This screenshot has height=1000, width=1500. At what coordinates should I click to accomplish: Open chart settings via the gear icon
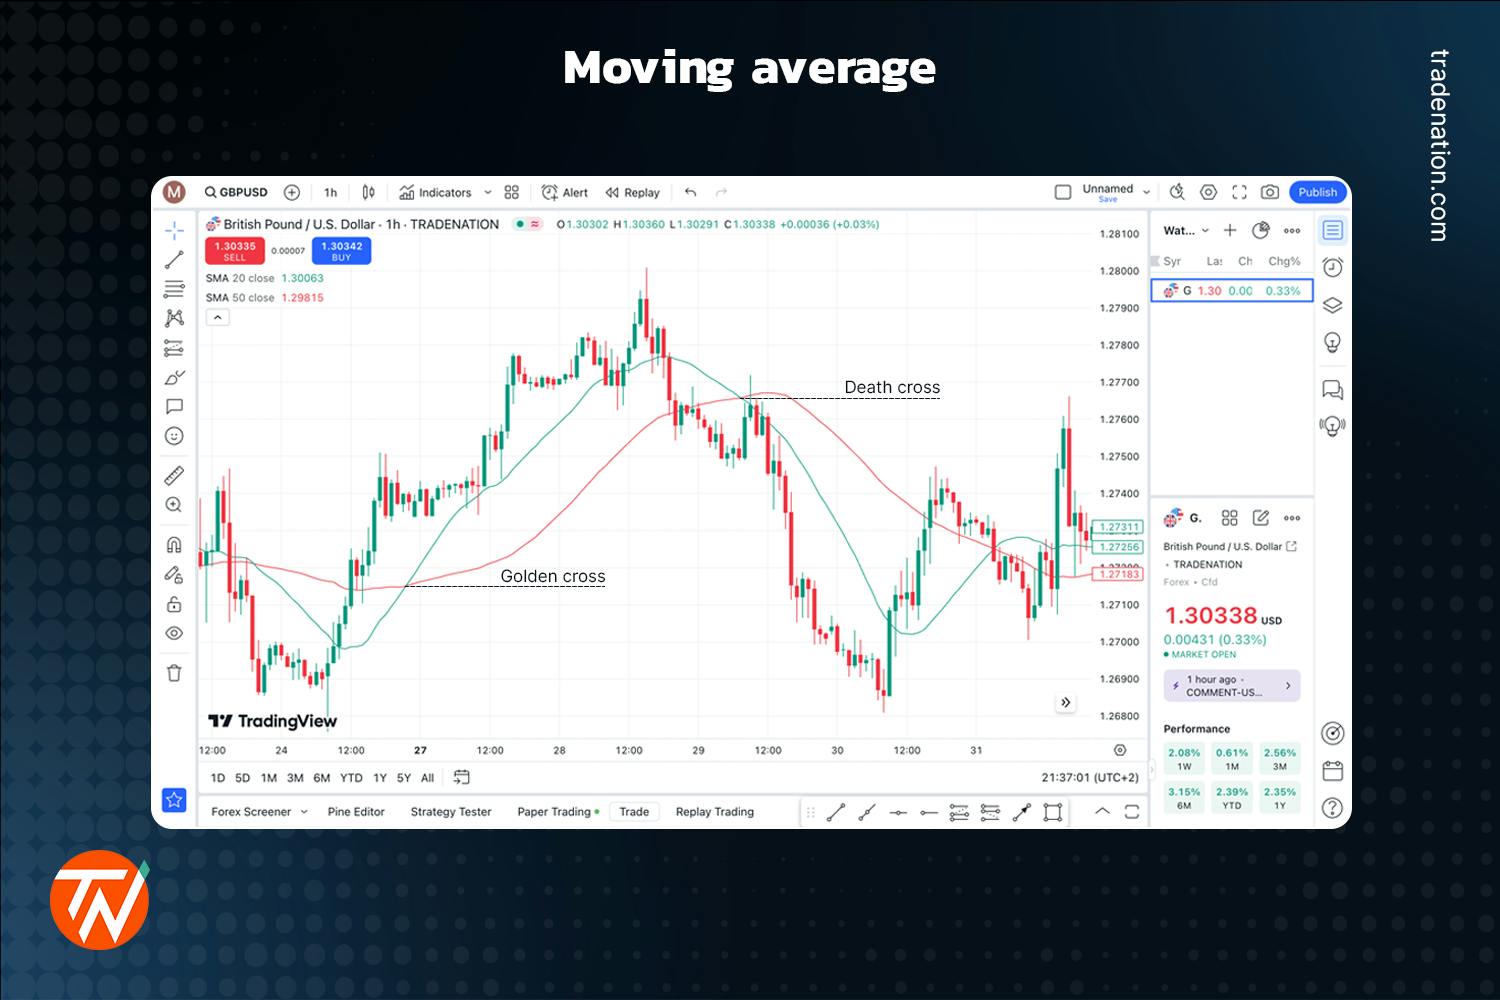pos(1208,191)
